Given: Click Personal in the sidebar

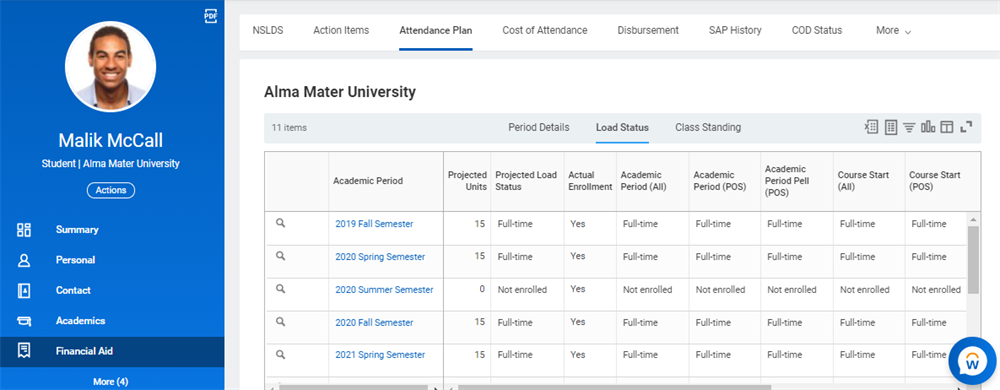Looking at the screenshot, I should coord(75,260).
